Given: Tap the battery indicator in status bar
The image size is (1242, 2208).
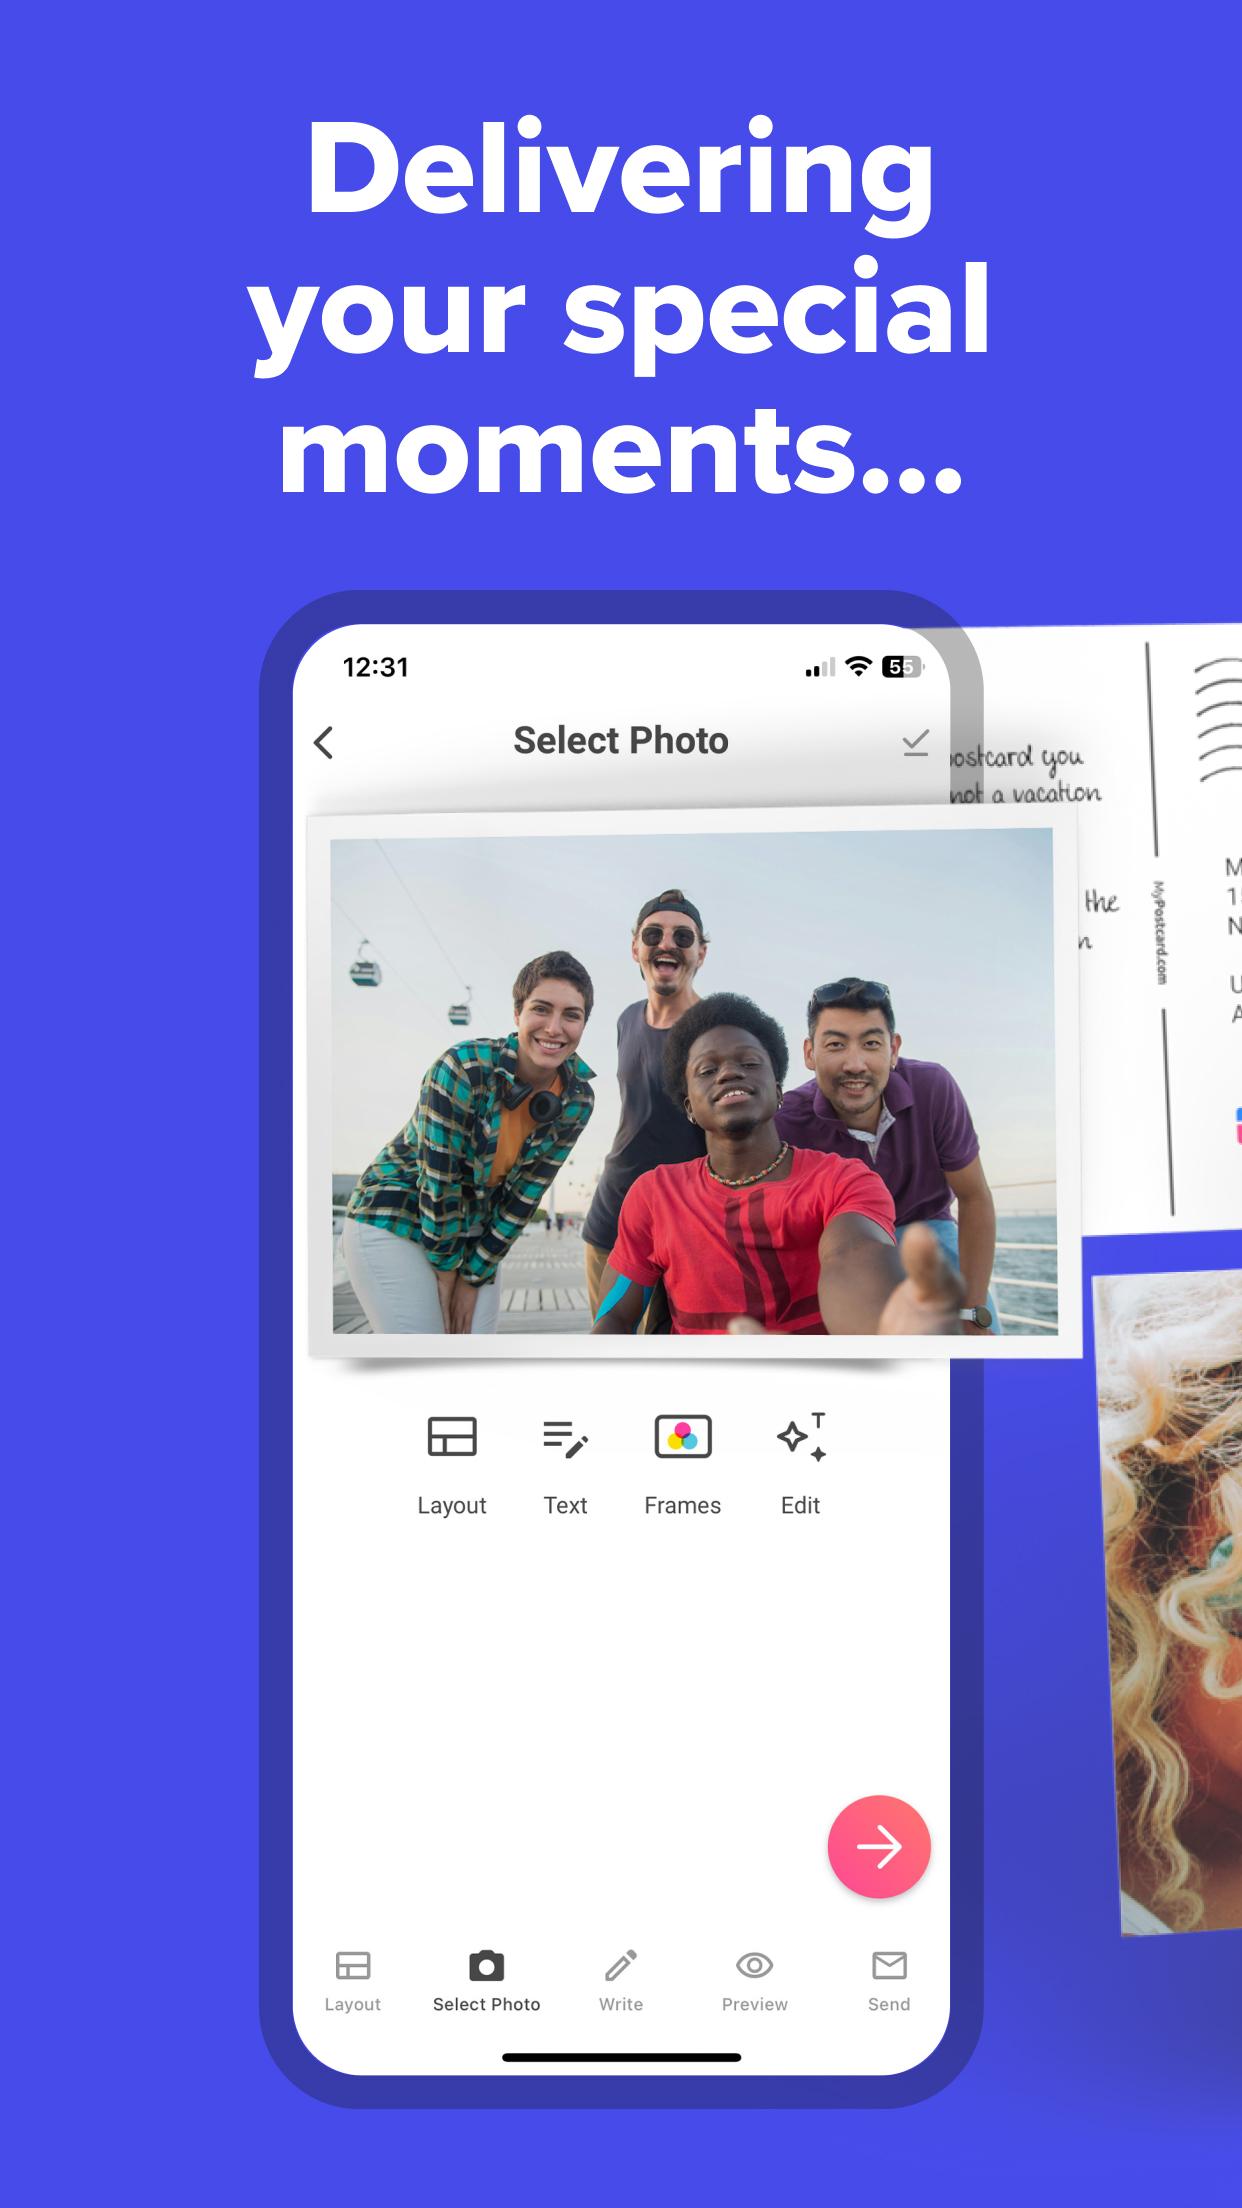Looking at the screenshot, I should [902, 667].
